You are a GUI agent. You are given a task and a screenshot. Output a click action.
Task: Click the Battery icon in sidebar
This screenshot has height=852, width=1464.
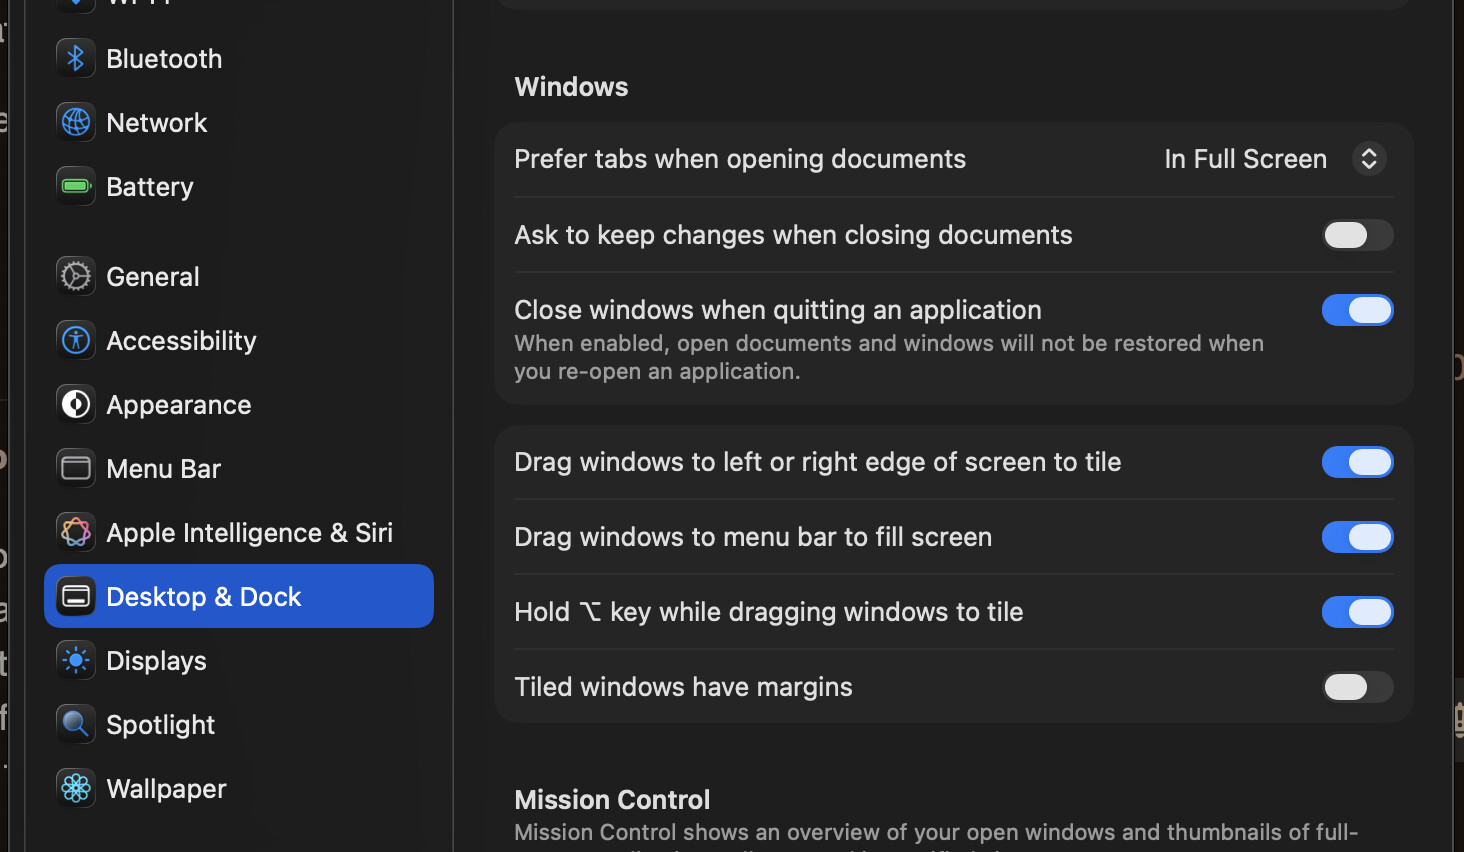tap(76, 187)
